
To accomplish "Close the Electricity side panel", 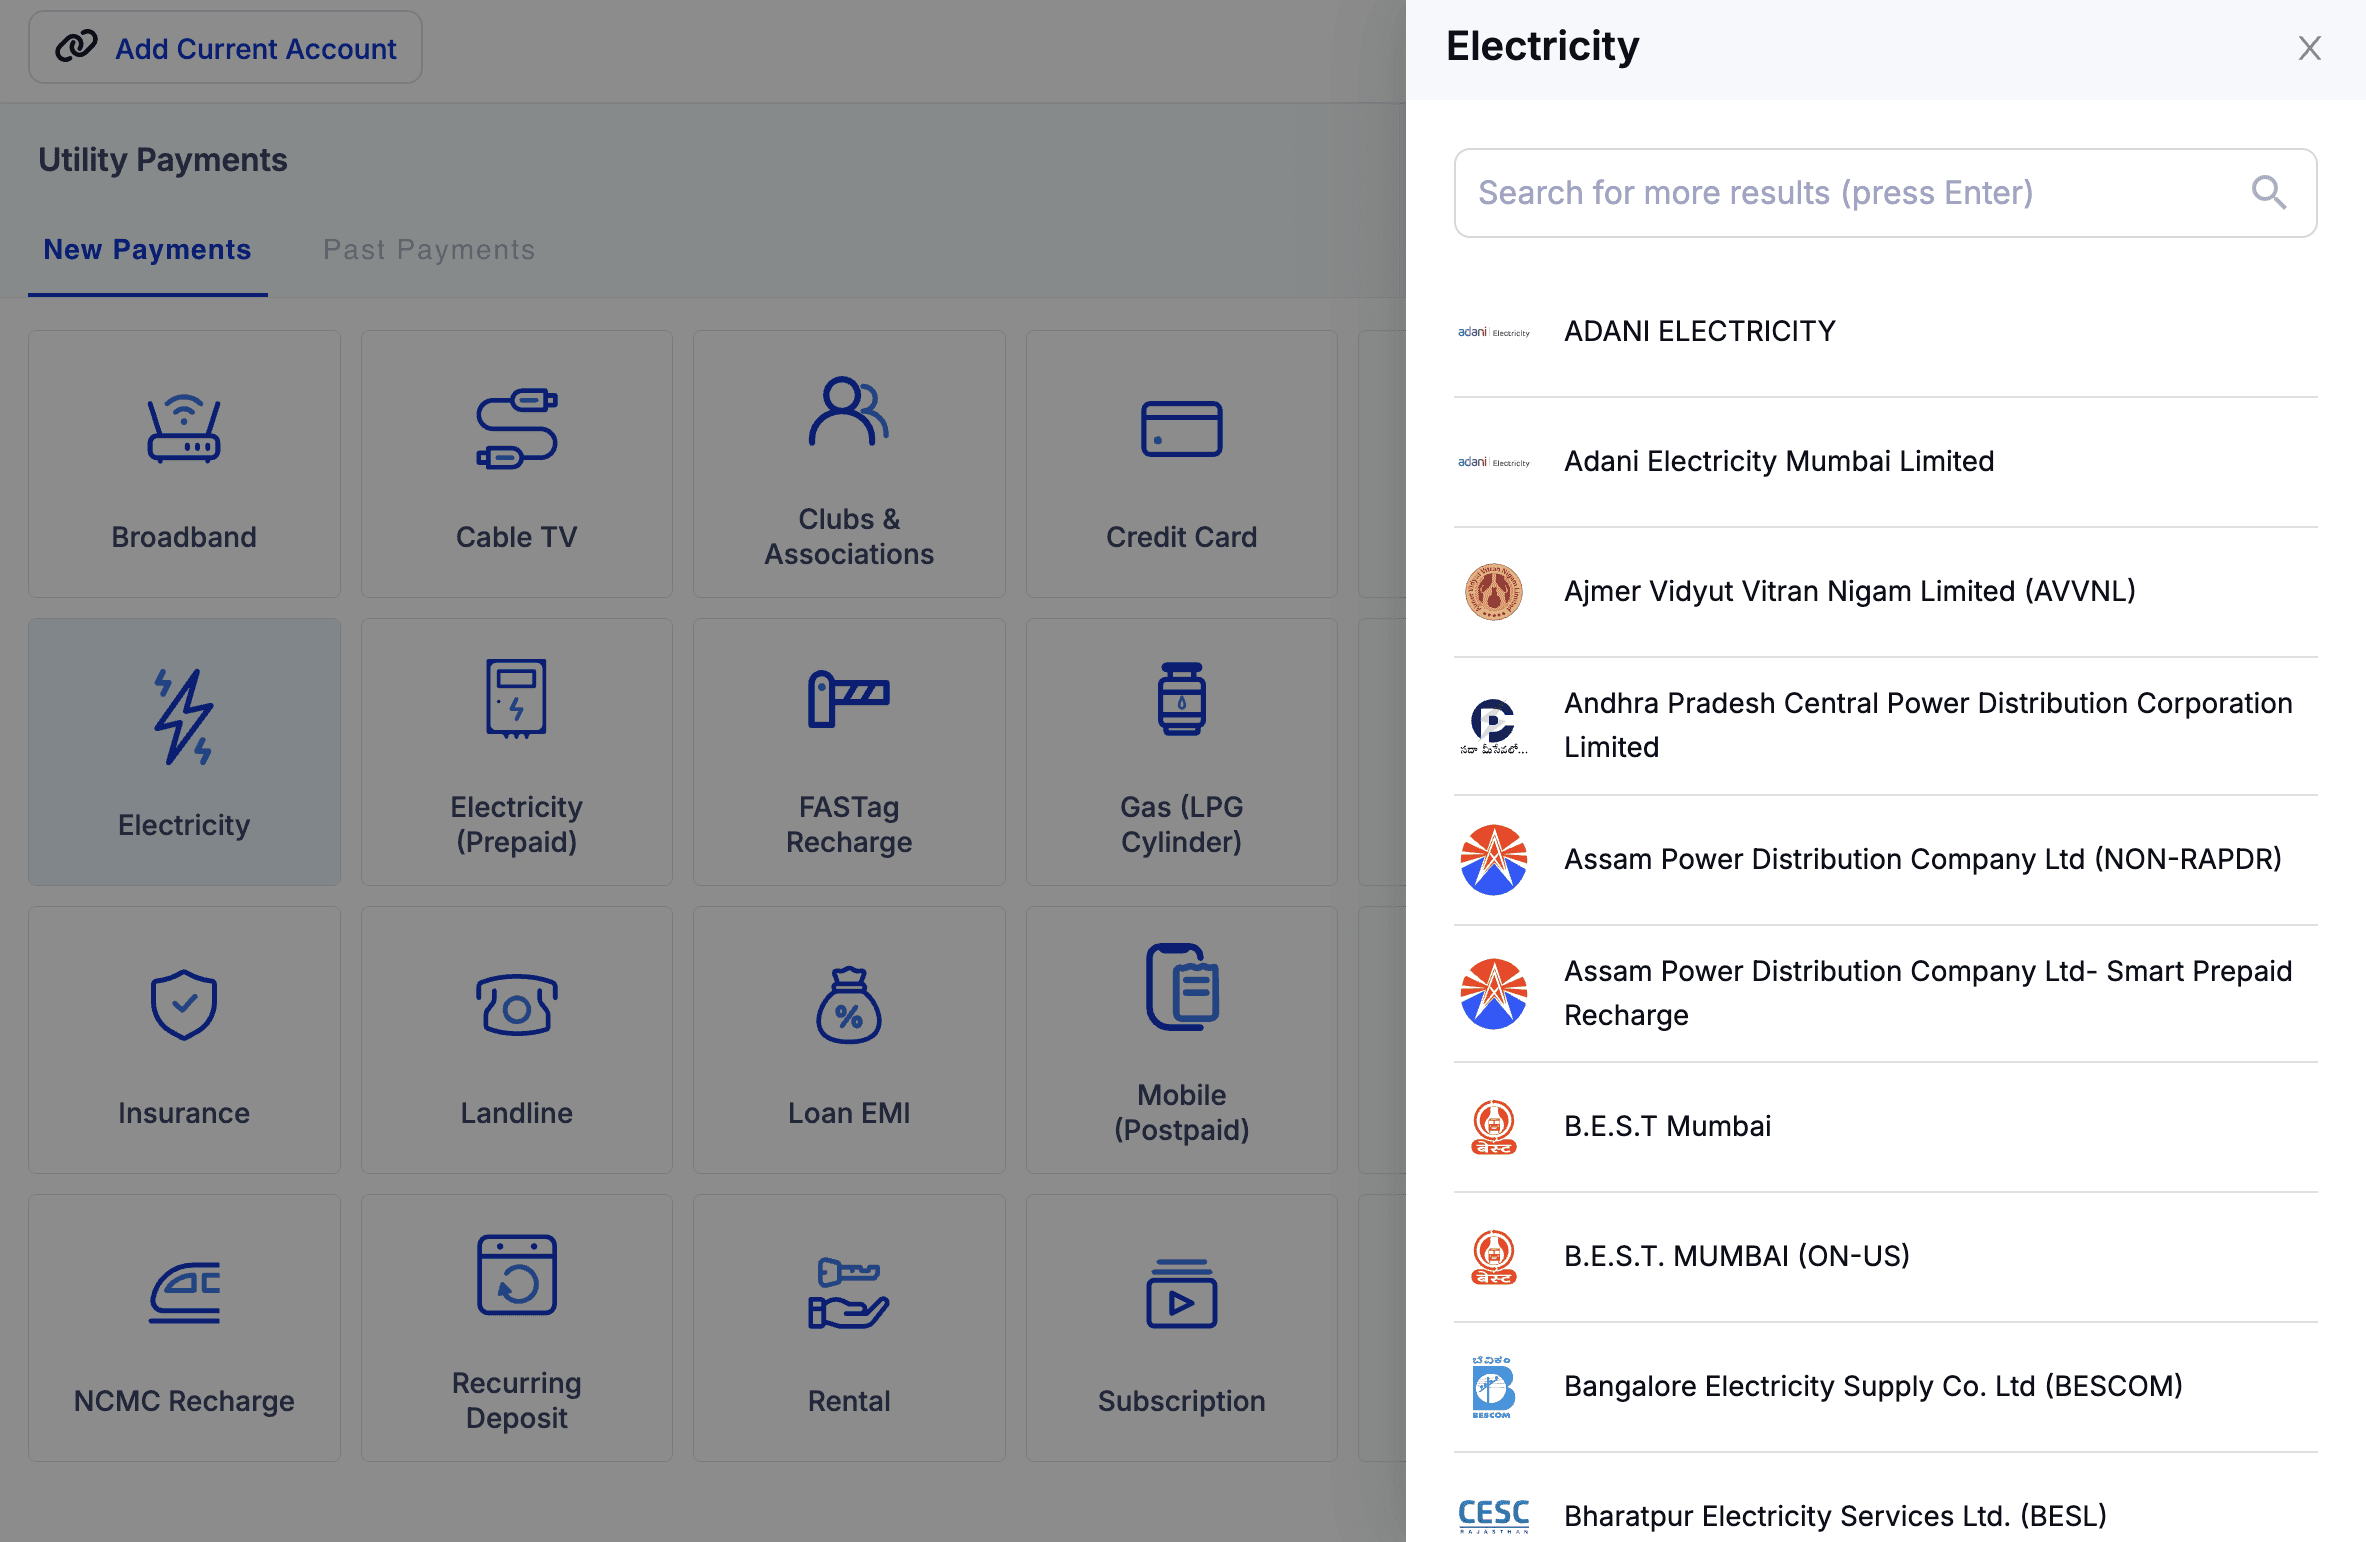I will coord(2309,48).
